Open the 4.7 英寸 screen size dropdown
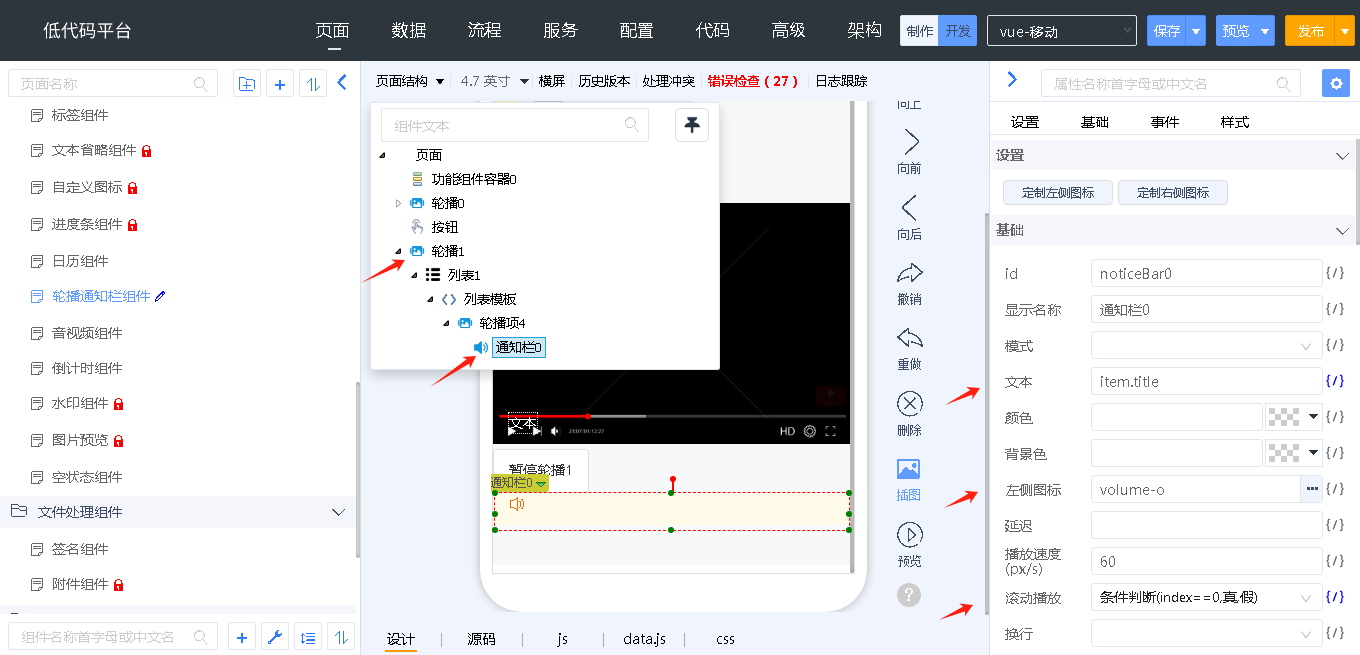1360x655 pixels. (x=495, y=81)
